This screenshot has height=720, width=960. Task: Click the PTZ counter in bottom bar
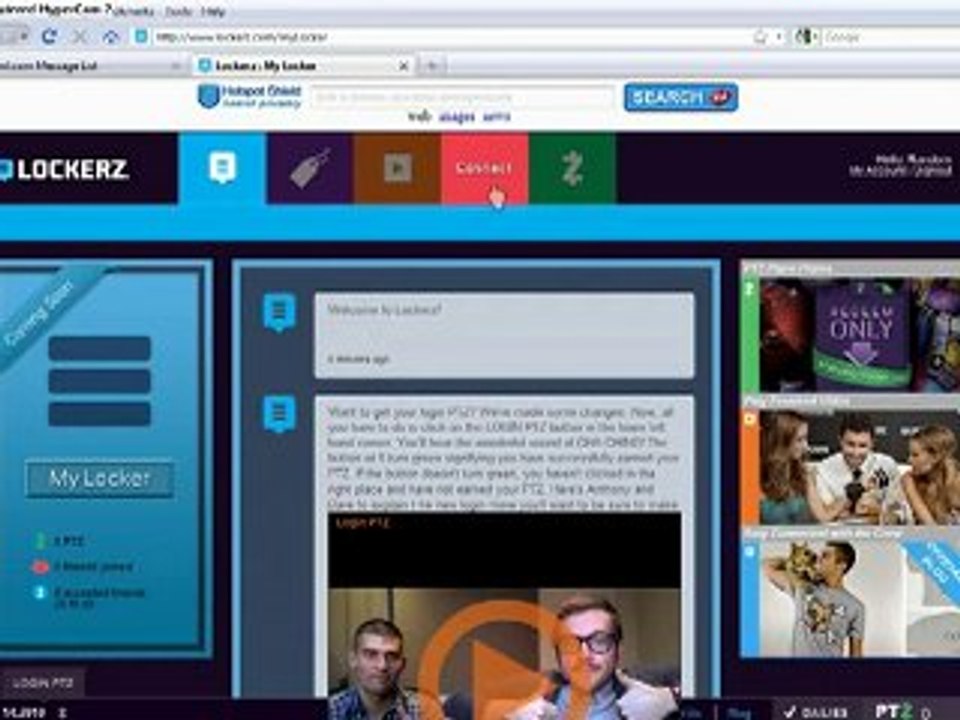[x=902, y=711]
